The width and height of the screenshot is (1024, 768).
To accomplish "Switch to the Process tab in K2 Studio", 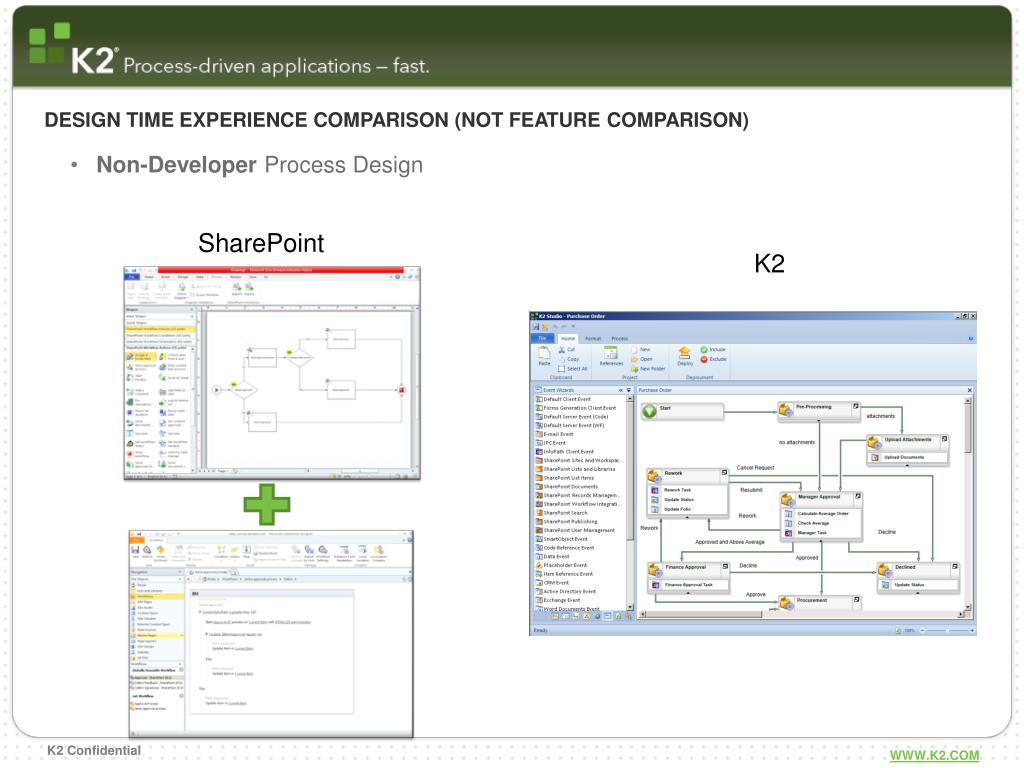I will click(620, 338).
